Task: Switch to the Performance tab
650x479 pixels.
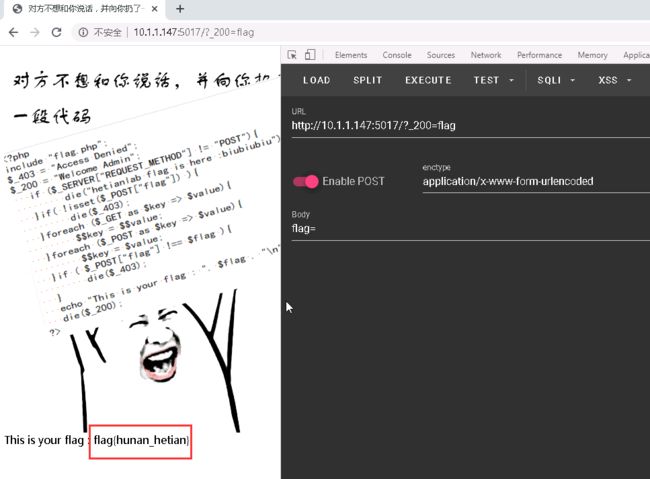Action: pos(539,55)
